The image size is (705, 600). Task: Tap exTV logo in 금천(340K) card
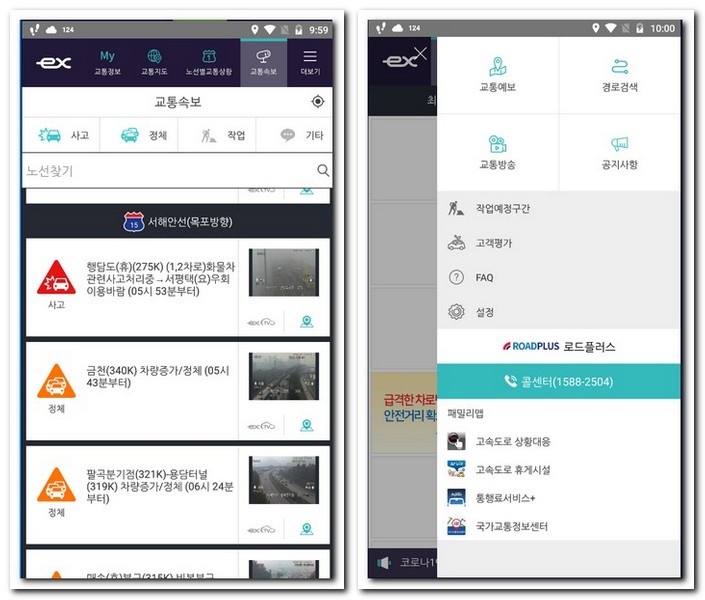click(261, 425)
